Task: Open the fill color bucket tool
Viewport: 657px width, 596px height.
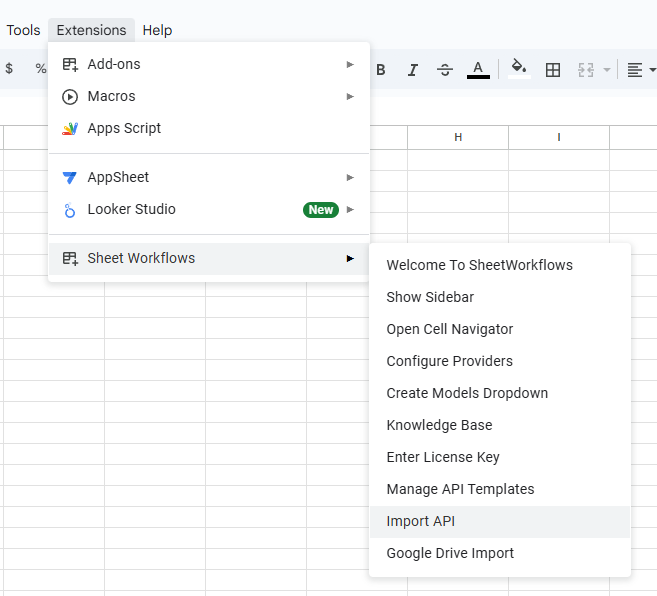Action: coord(518,69)
